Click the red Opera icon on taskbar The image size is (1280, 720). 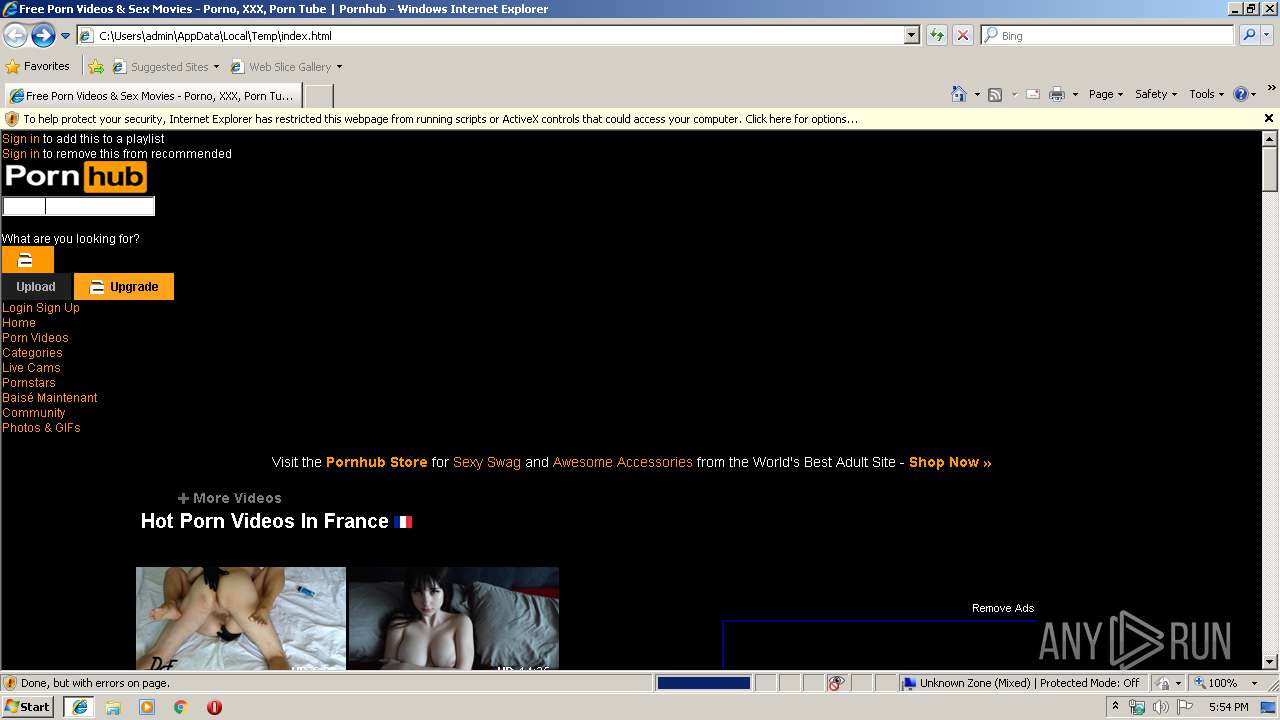pyautogui.click(x=214, y=707)
